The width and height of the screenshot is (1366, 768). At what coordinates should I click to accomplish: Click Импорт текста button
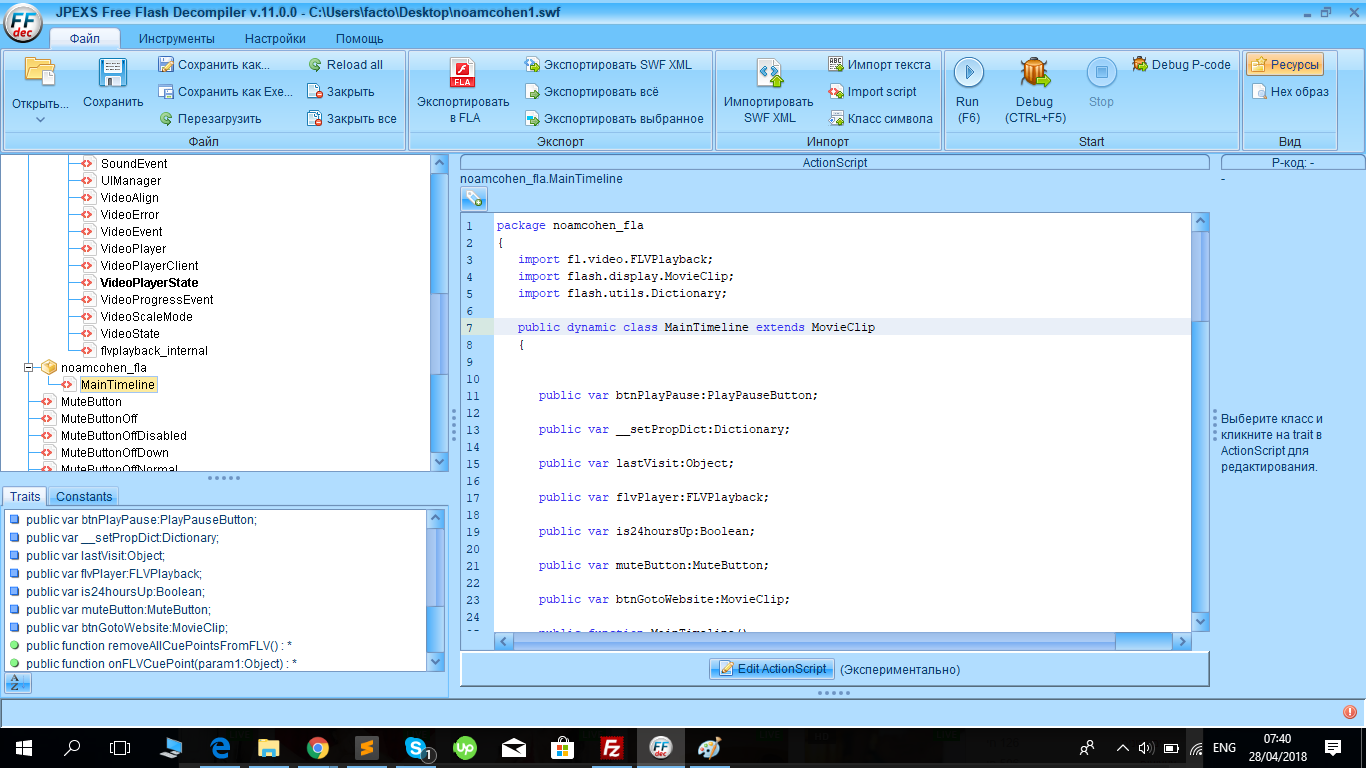[x=880, y=65]
